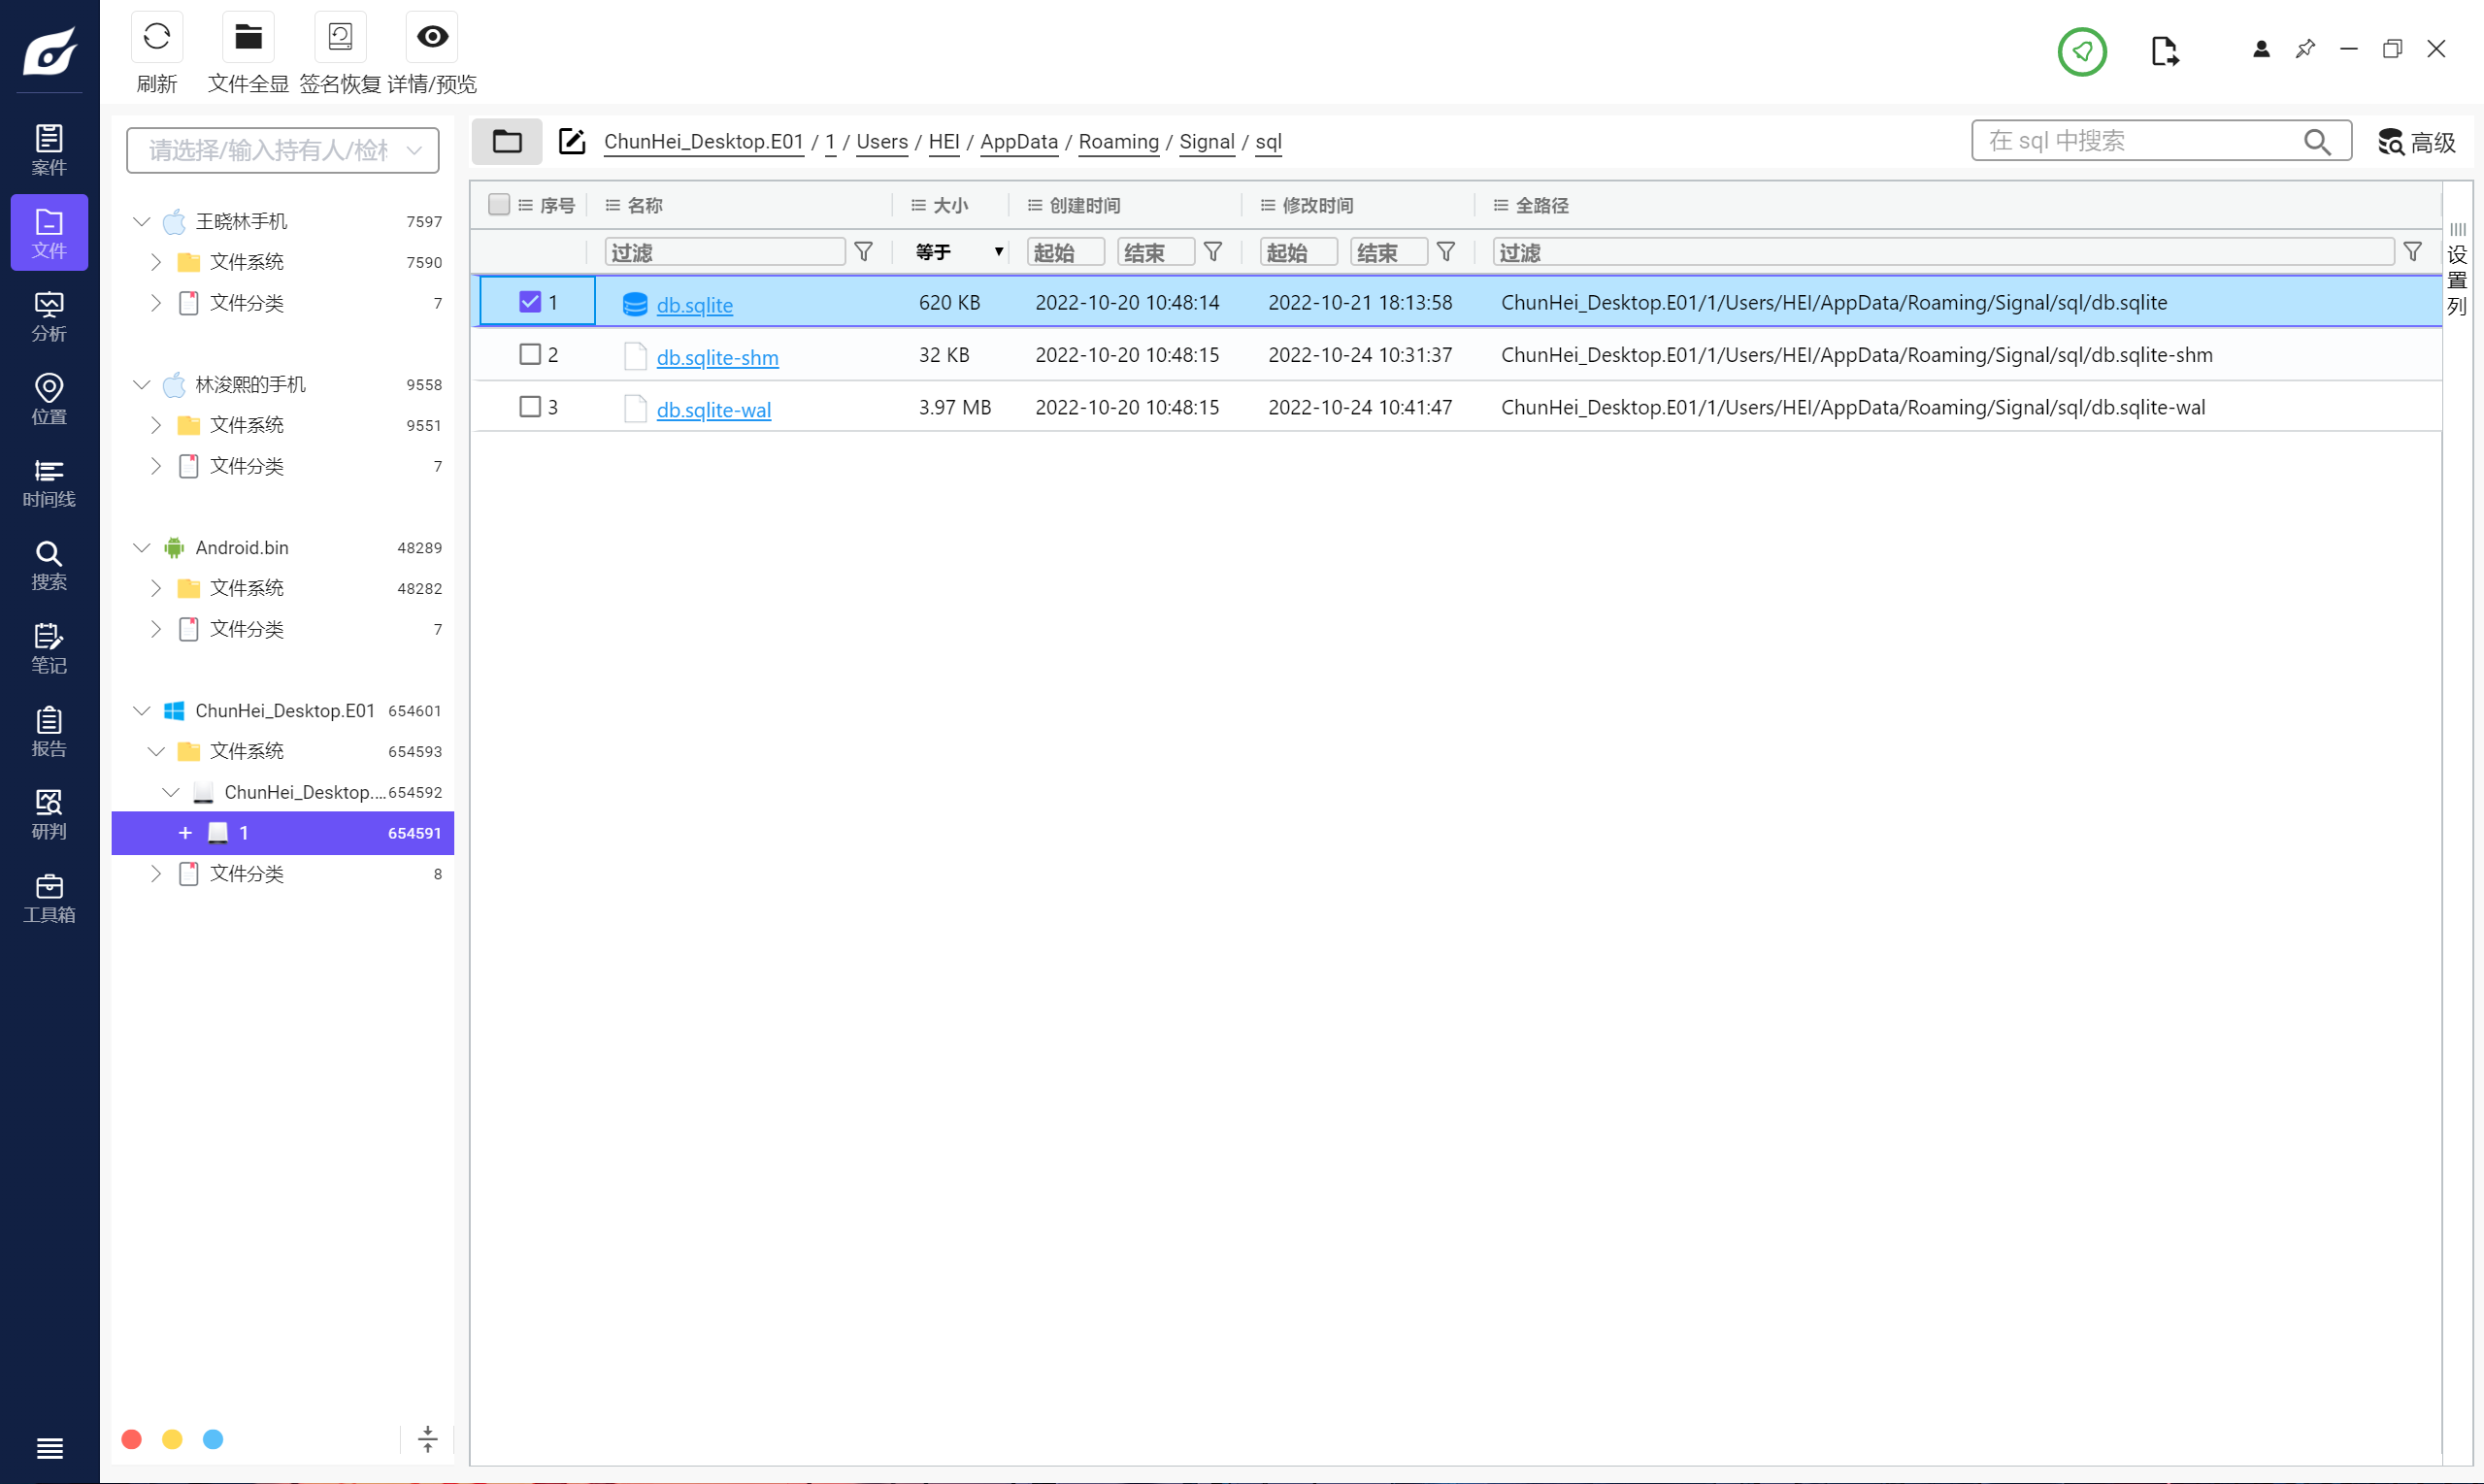Uncheck the db.sqlite row checkbox
Image resolution: width=2484 pixels, height=1484 pixels.
click(x=530, y=301)
